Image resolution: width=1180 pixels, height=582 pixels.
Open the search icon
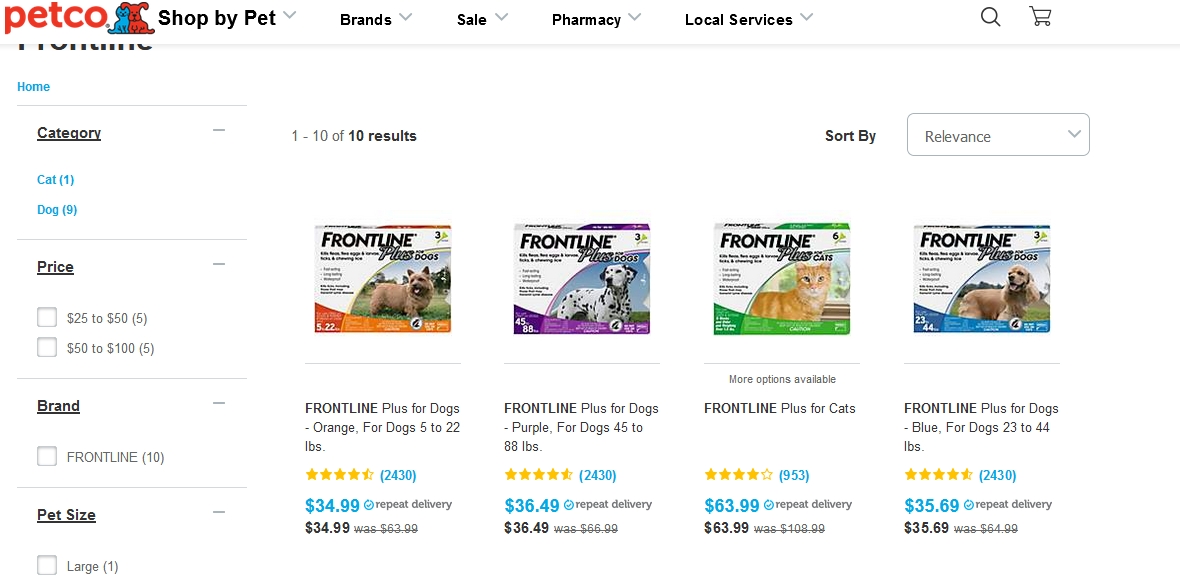point(990,17)
